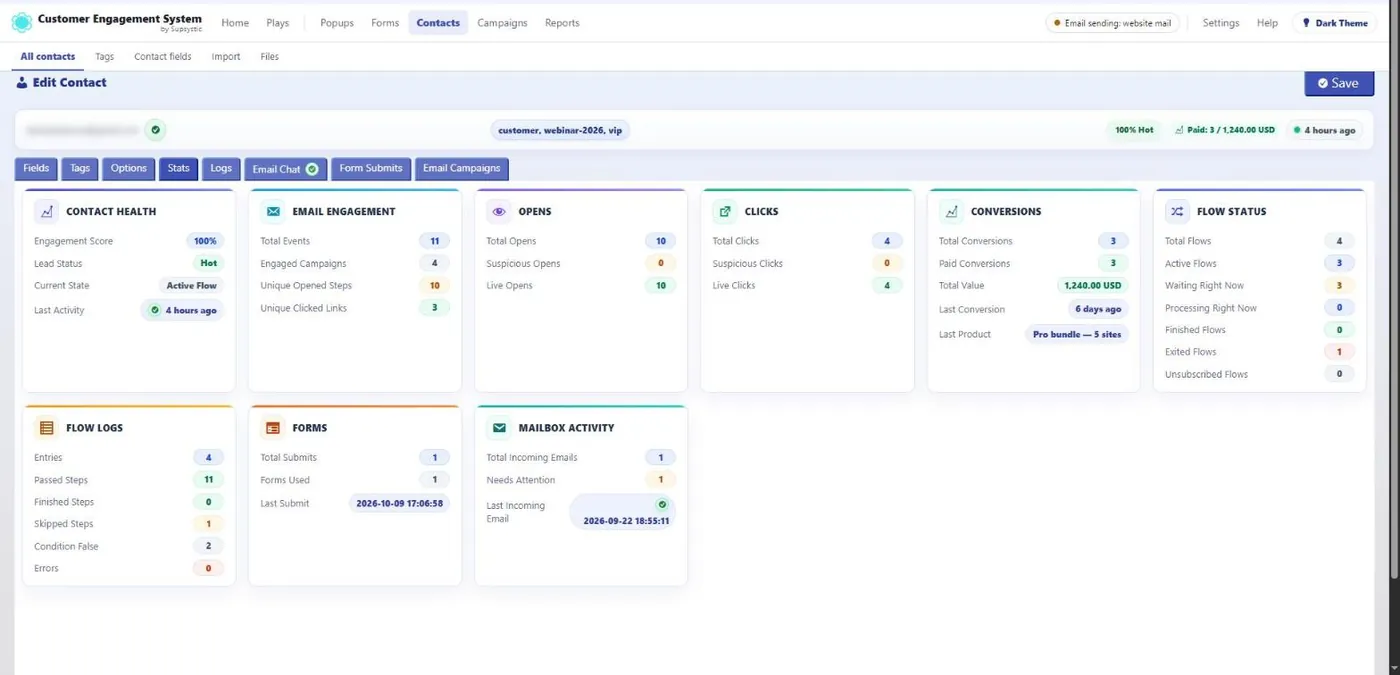Screen dimensions: 1400x675
Task: Open the Email Campaigns tab
Action: 462,169
